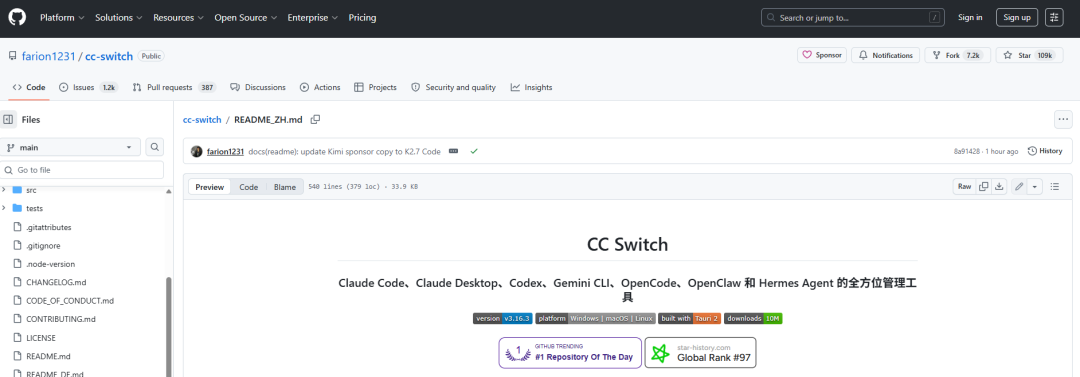1080x377 pixels.
Task: Switch the file view to Blame
Action: point(284,187)
